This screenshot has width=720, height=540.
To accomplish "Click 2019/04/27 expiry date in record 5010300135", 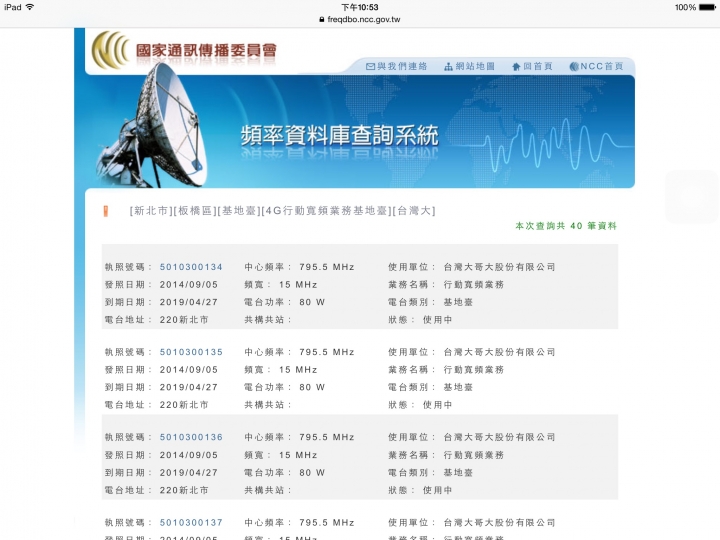I will tap(189, 387).
